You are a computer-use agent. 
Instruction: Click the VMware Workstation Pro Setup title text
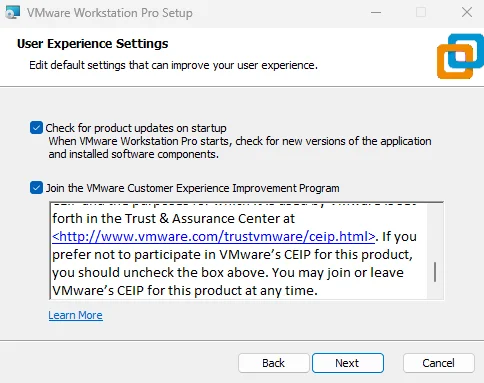[x=110, y=13]
